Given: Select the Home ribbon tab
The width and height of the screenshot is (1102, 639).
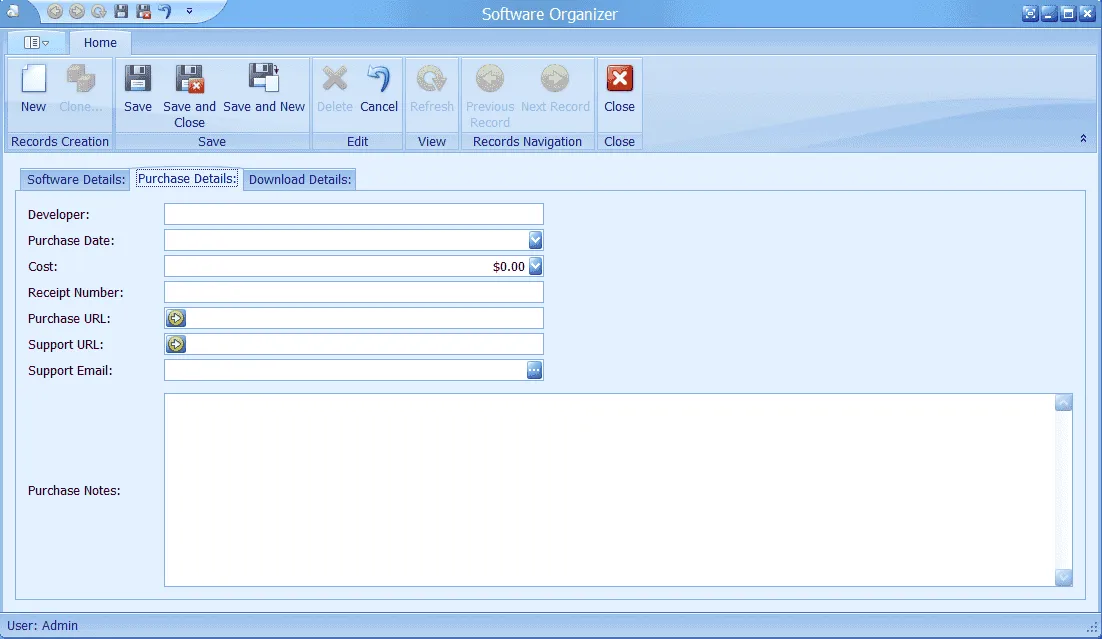Looking at the screenshot, I should pos(100,43).
